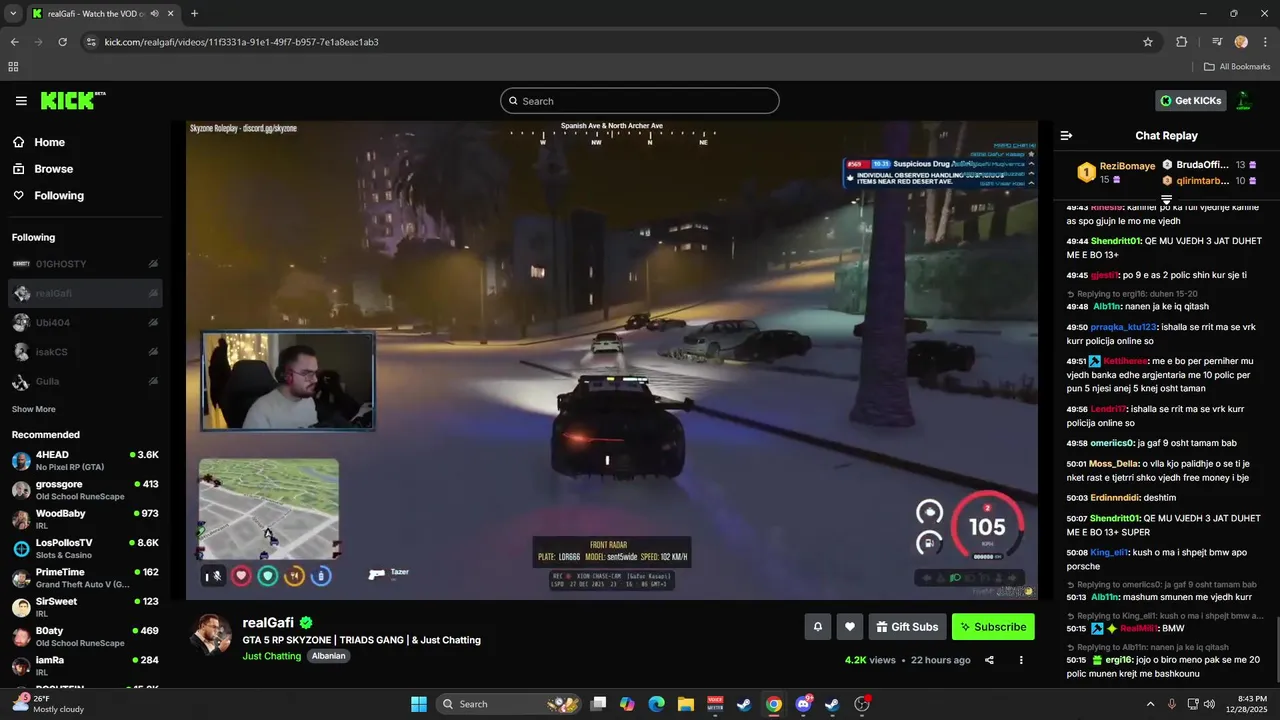Image resolution: width=1280 pixels, height=720 pixels.
Task: Click chat username King_ell1
Action: [1109, 552]
